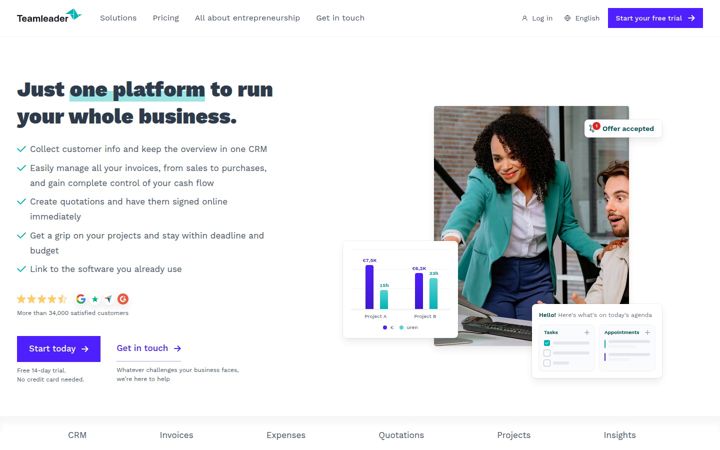Open All about entrepreneurship menu
The image size is (720, 450).
tap(247, 18)
